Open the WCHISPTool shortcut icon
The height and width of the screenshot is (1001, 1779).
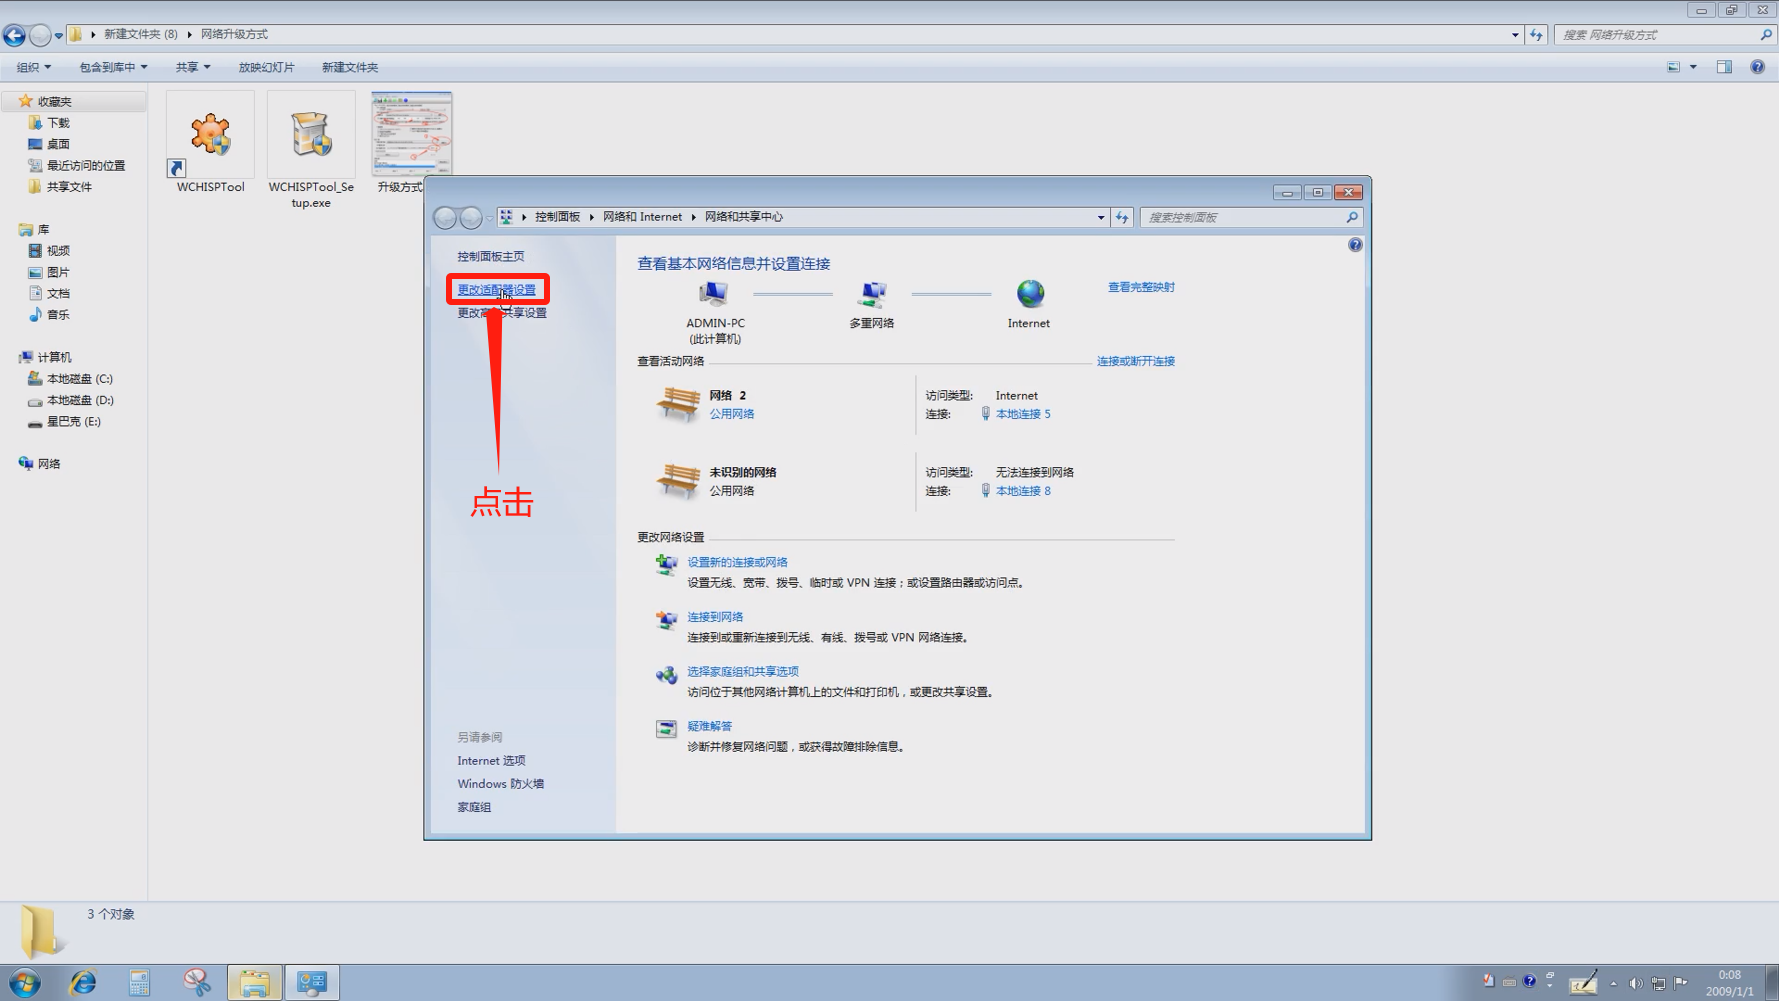click(x=211, y=135)
